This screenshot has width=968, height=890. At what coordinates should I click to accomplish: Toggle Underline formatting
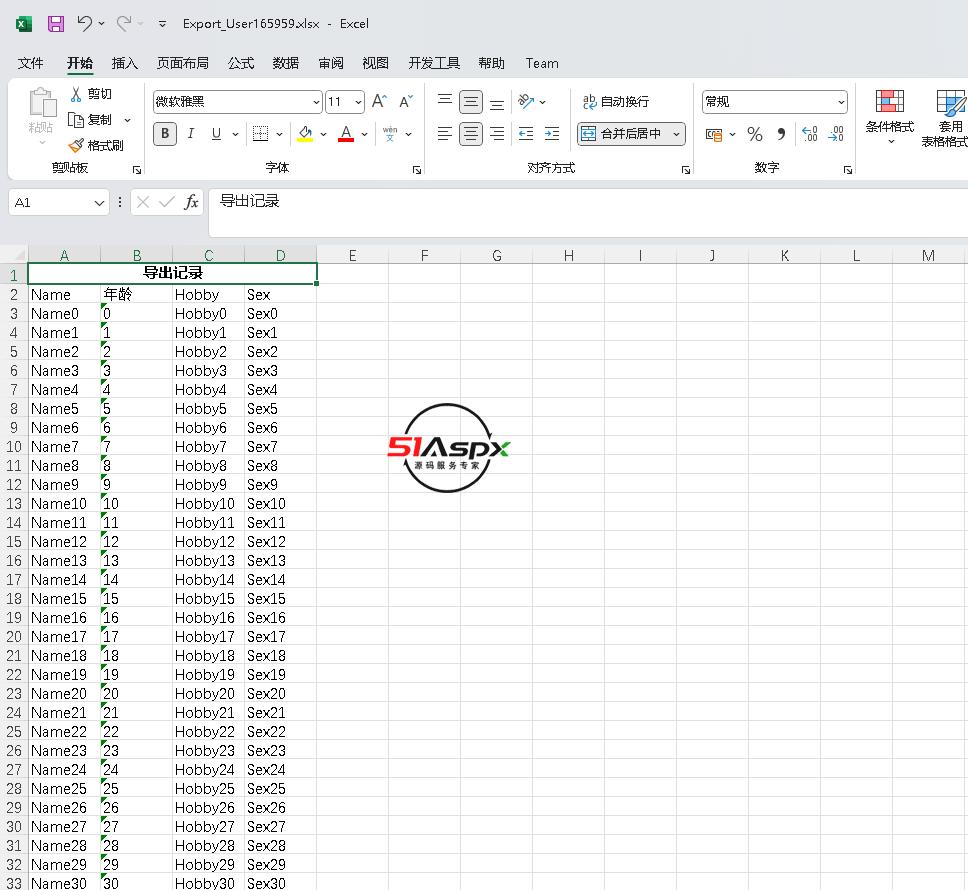(216, 133)
